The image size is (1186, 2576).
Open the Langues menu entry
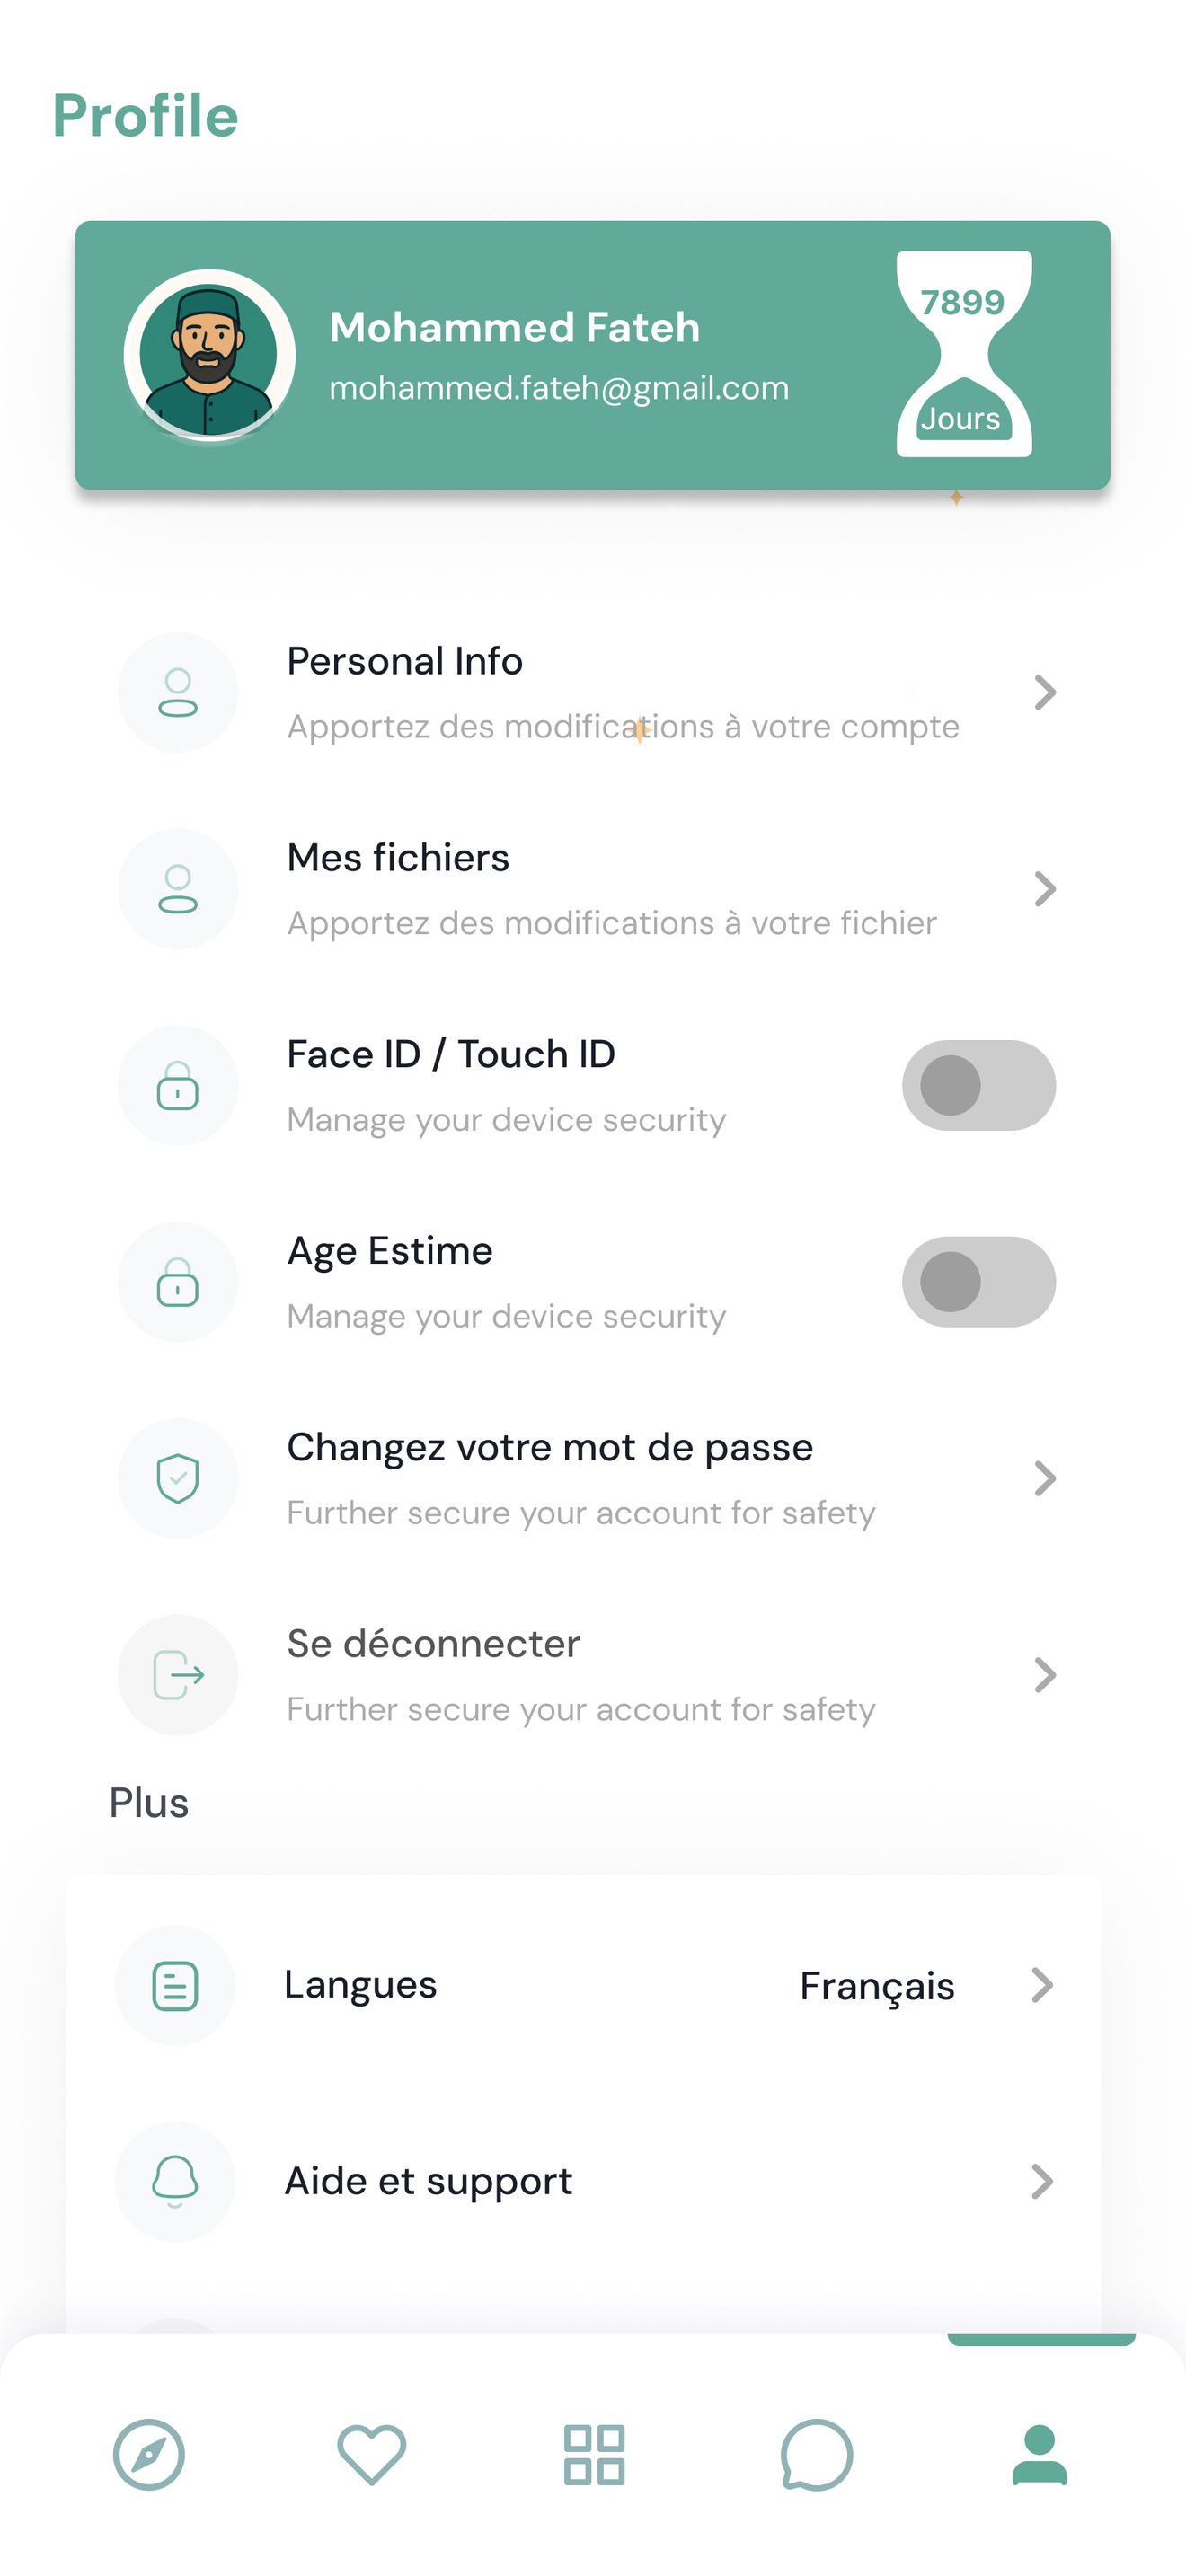pyautogui.click(x=584, y=1985)
